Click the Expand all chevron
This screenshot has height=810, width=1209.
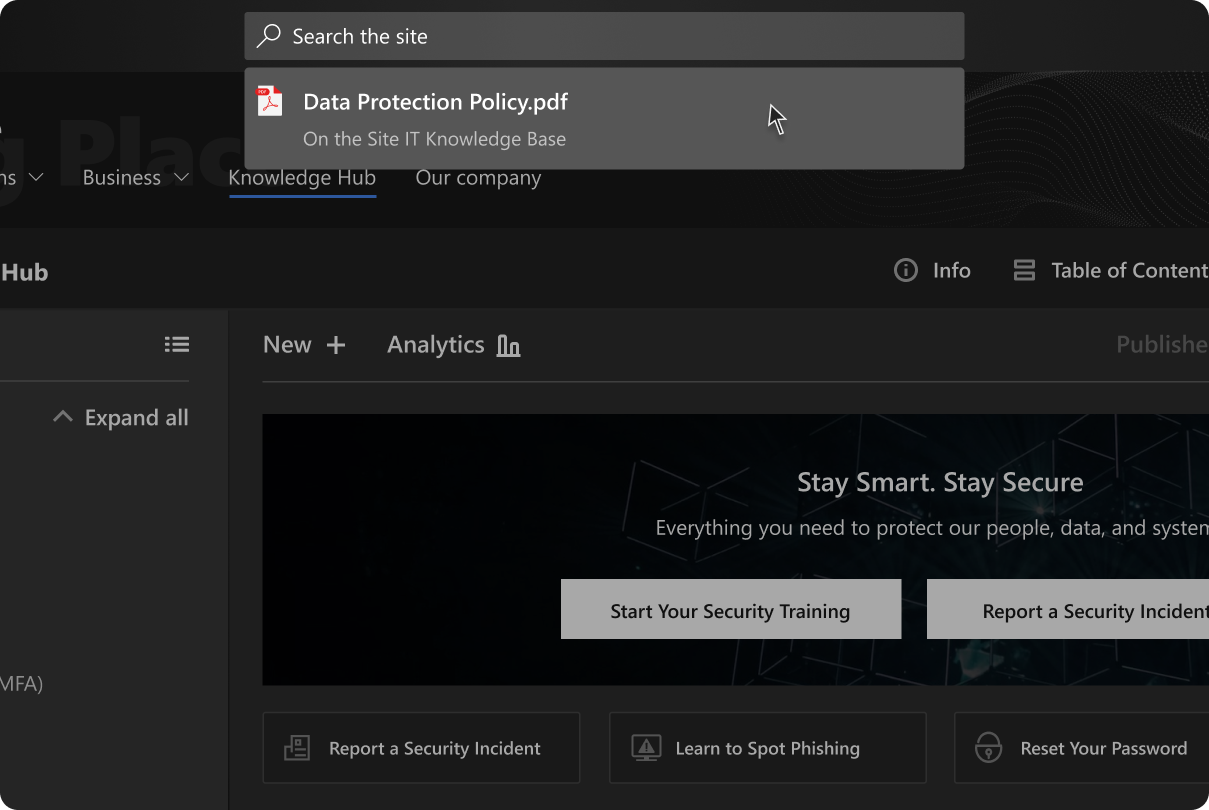(x=63, y=417)
